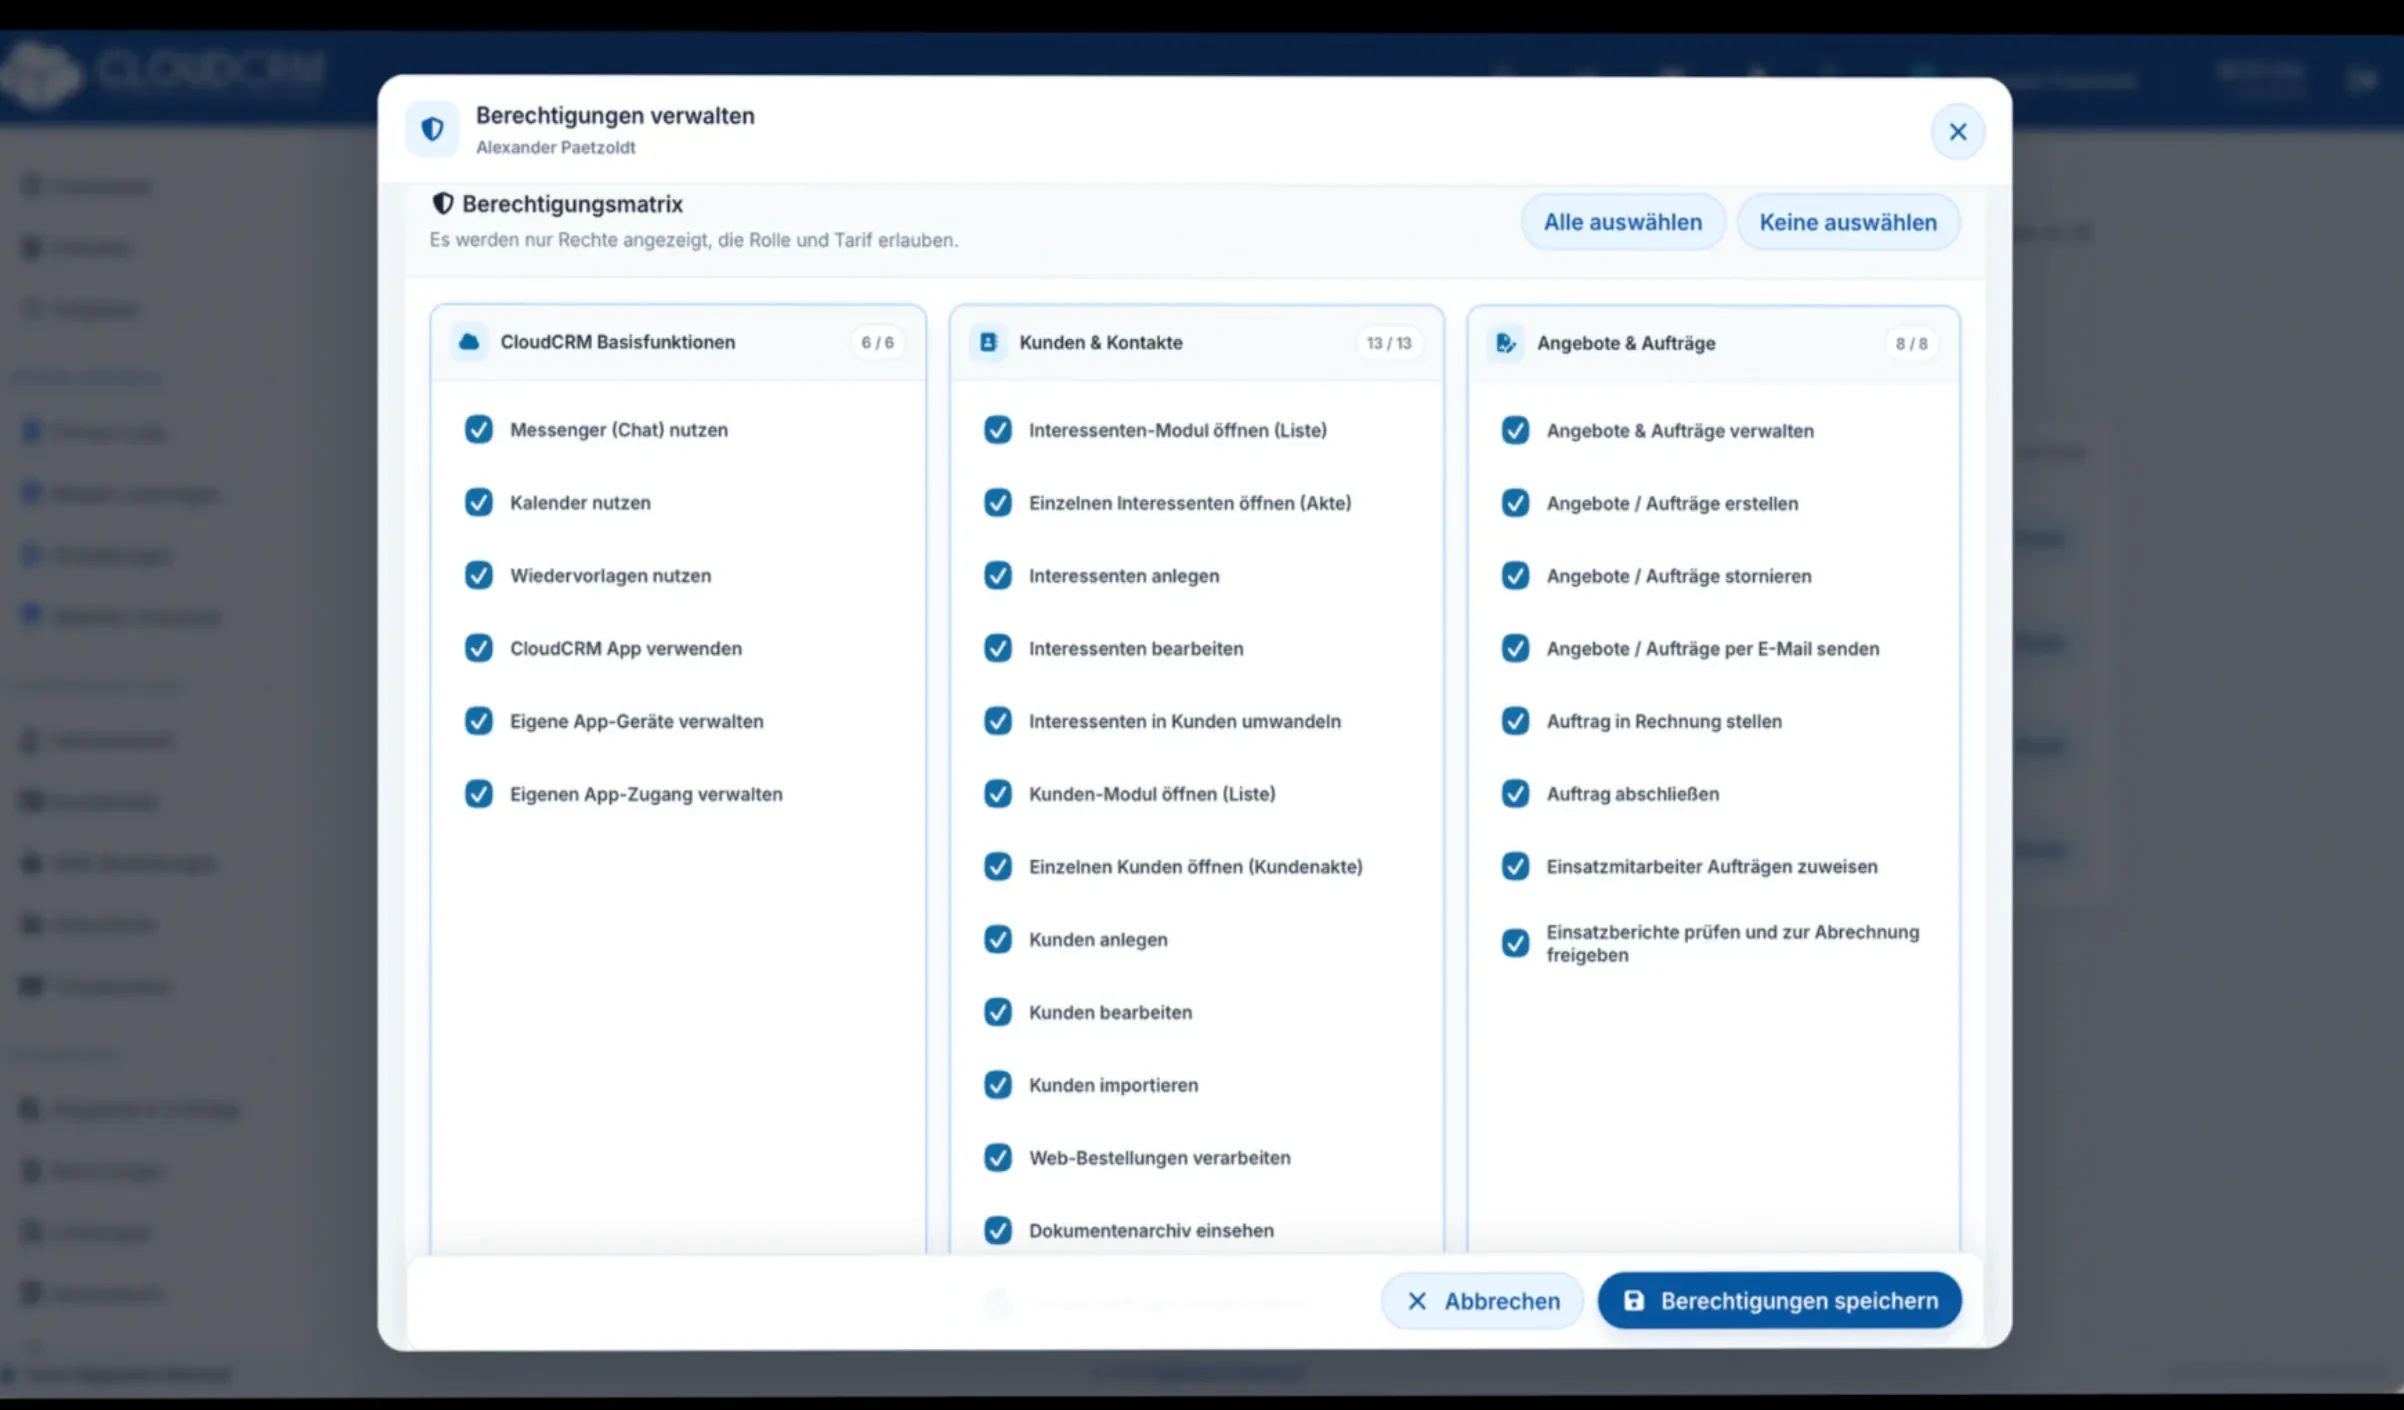Screen dimensions: 2404x1410
Task: Uncheck Kunden-Modul öffnen (Liste)
Action: (998, 794)
